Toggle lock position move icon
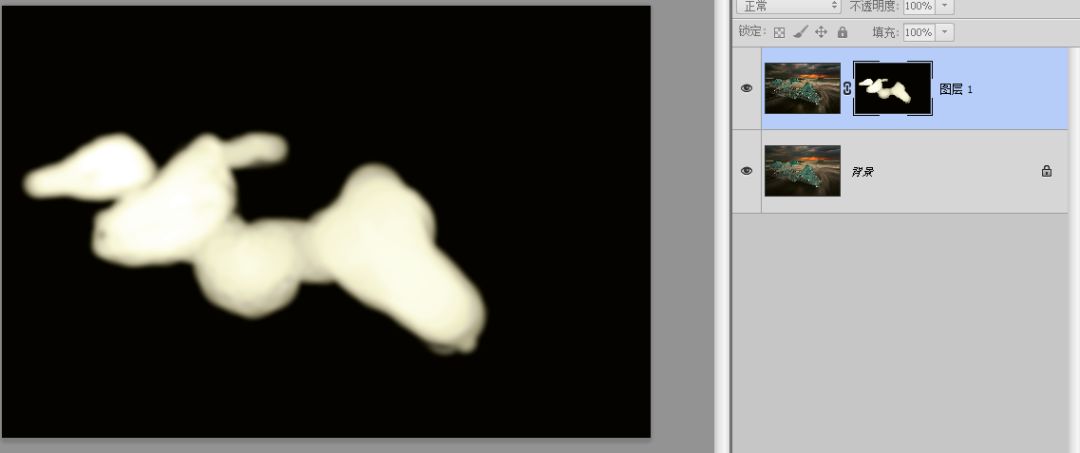Screen dimensions: 1080x453 click(x=821, y=32)
